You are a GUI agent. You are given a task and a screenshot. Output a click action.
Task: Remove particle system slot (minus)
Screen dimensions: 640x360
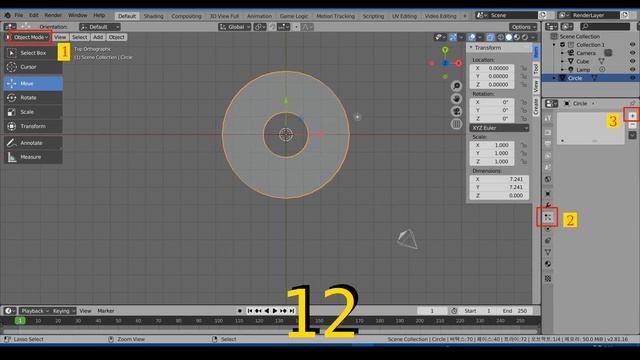(x=632, y=125)
